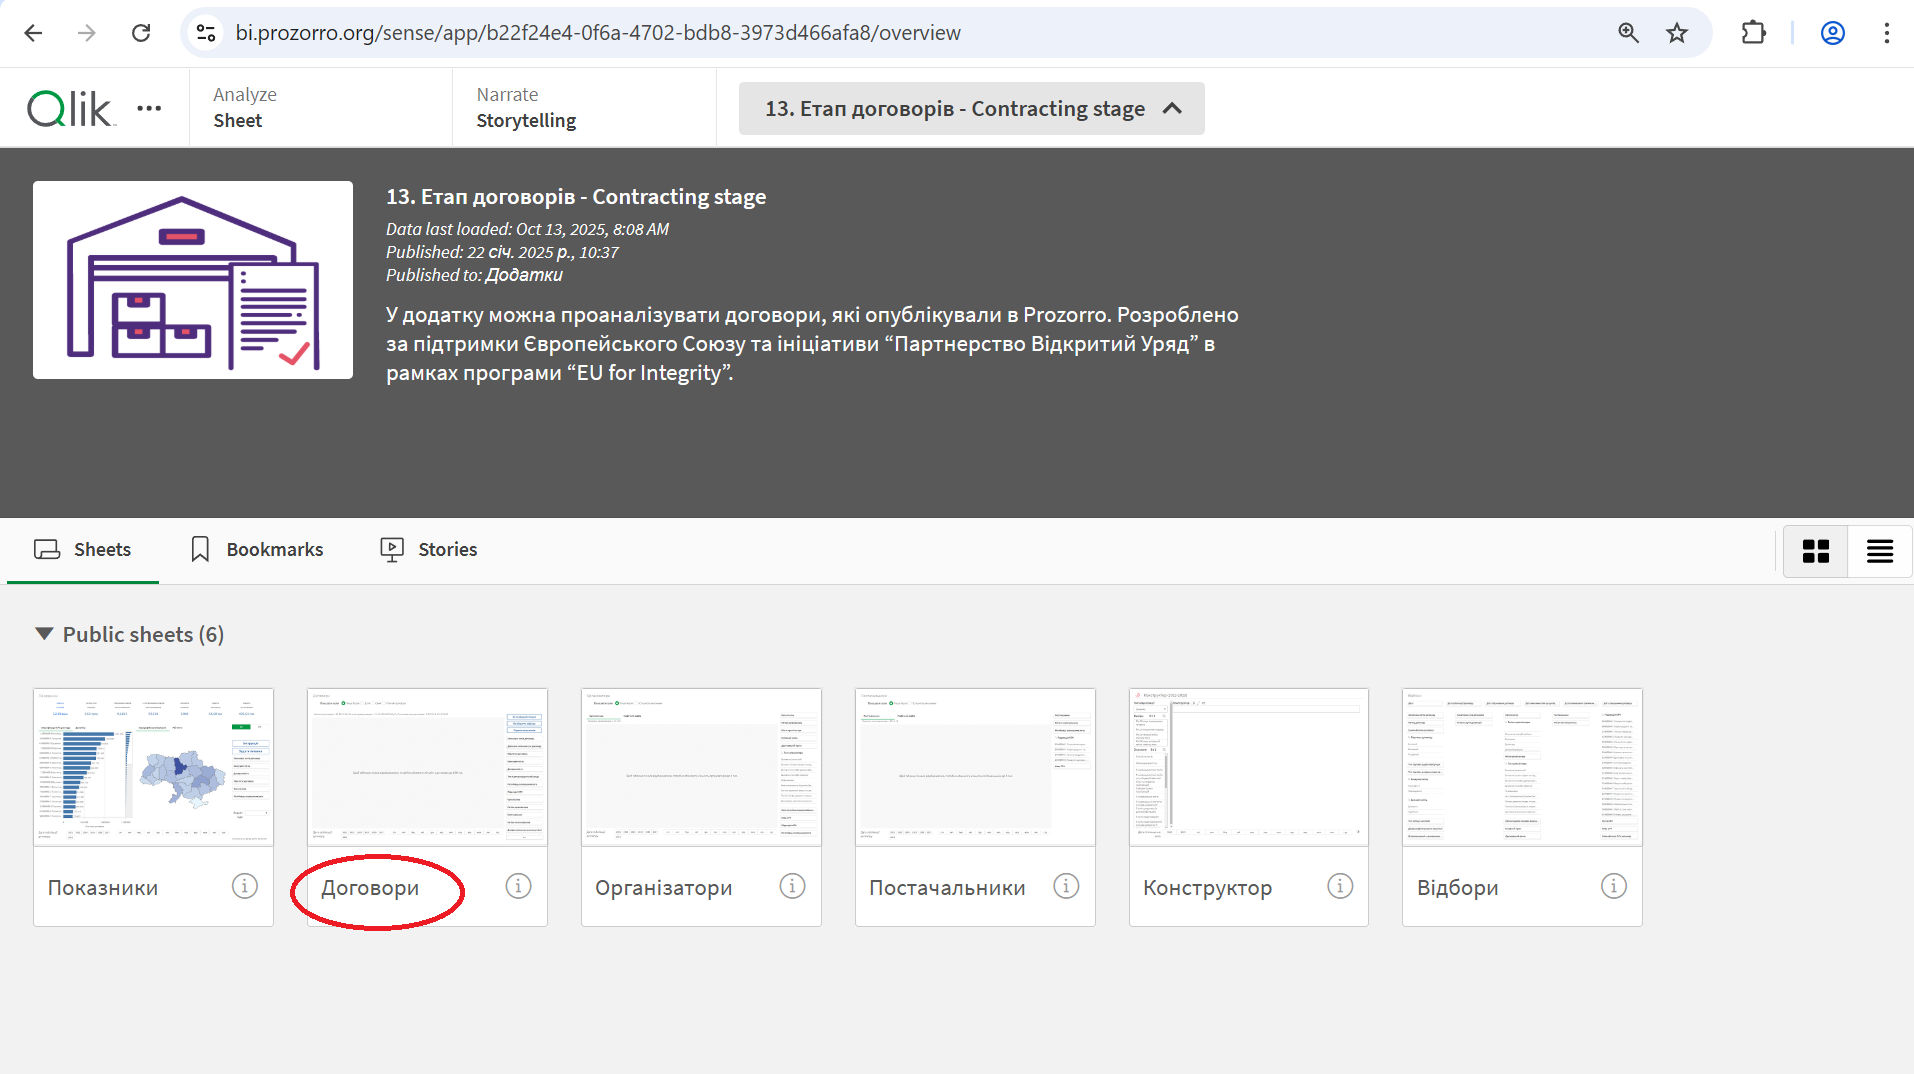Click the Qlik logo

tap(70, 108)
